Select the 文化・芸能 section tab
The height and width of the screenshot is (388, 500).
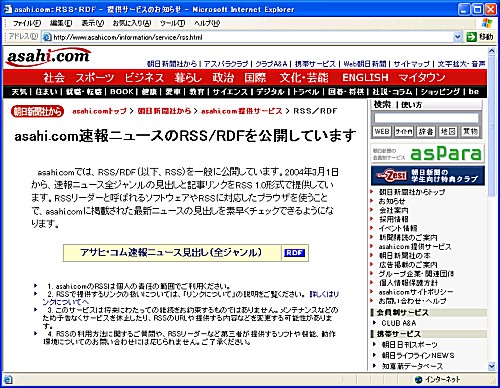click(x=304, y=78)
